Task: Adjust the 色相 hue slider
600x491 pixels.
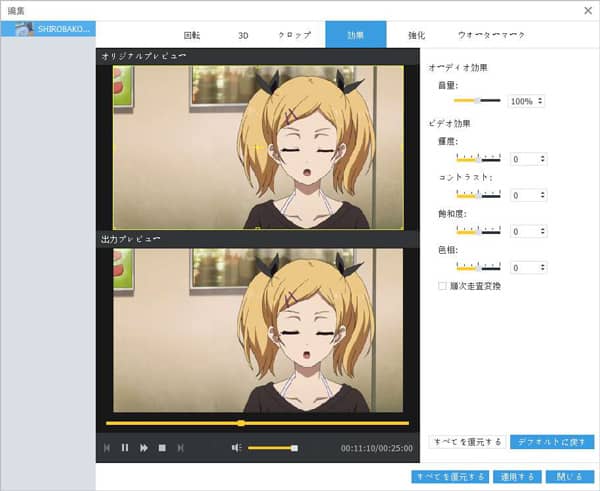Action: pyautogui.click(x=478, y=267)
